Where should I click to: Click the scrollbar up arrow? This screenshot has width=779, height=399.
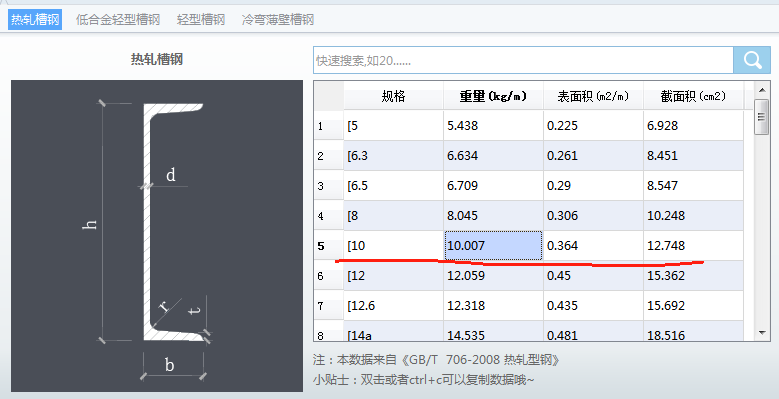tap(762, 90)
